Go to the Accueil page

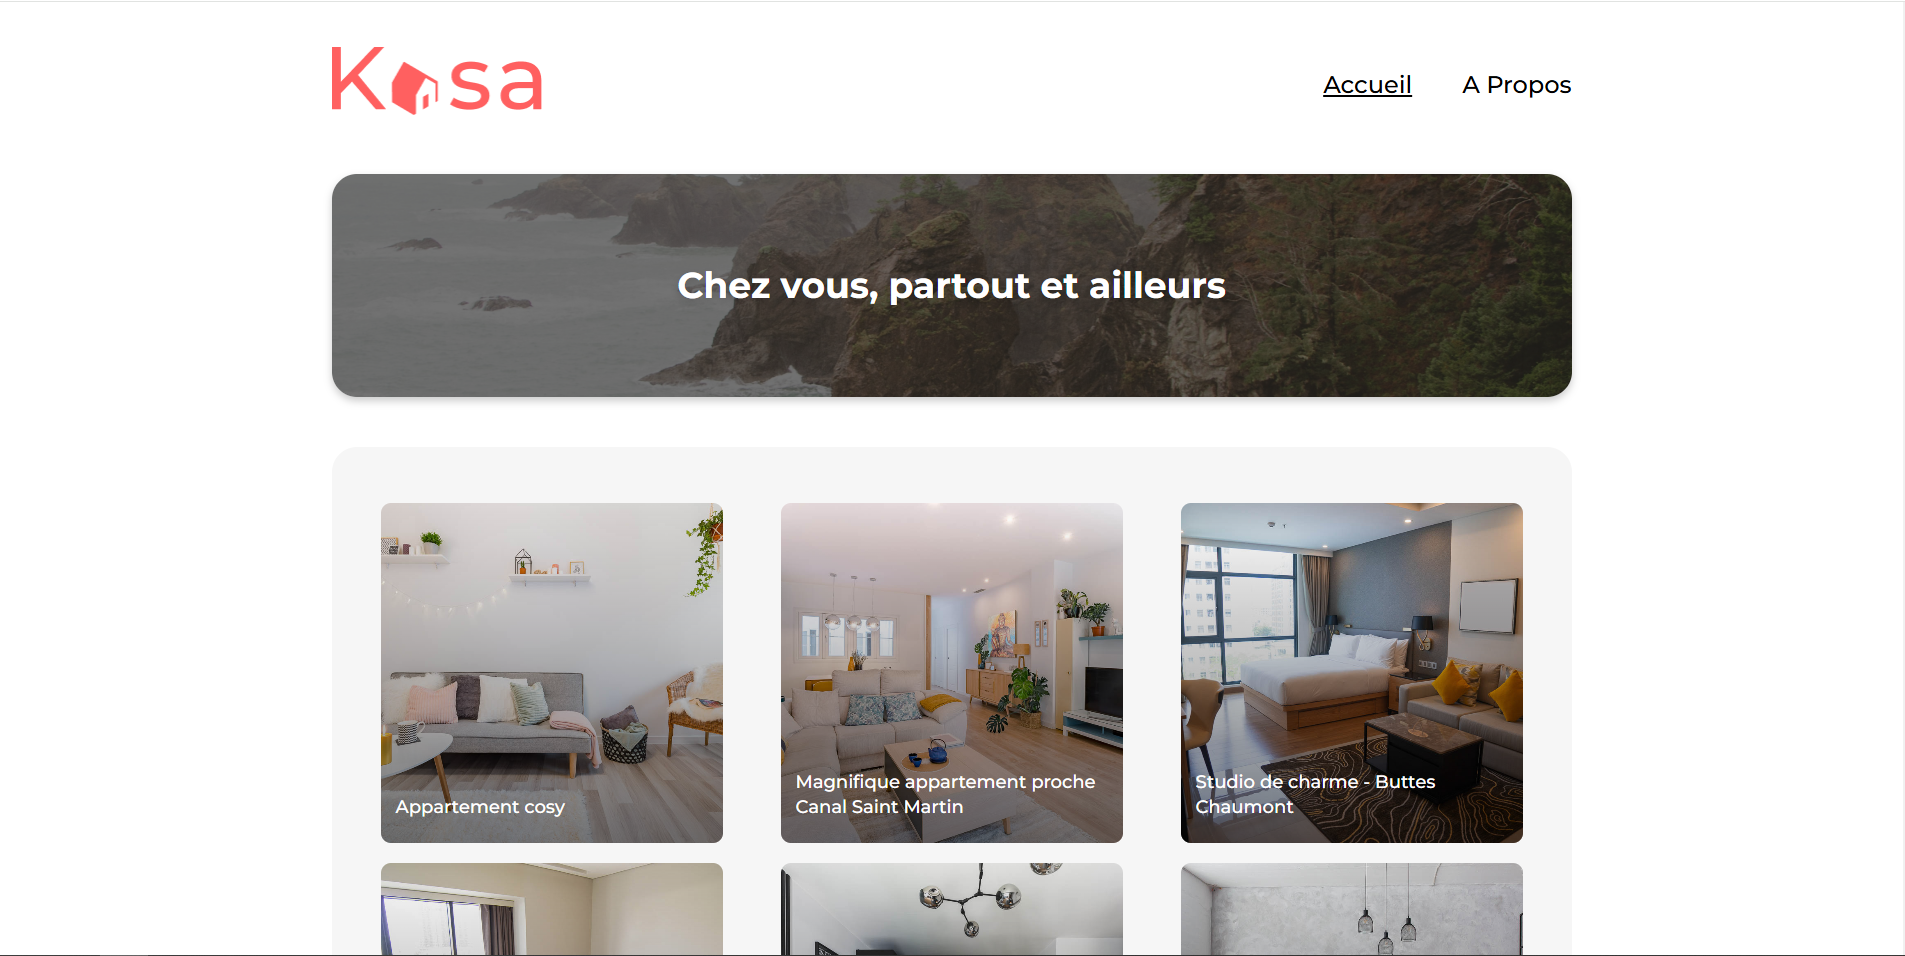1367,85
